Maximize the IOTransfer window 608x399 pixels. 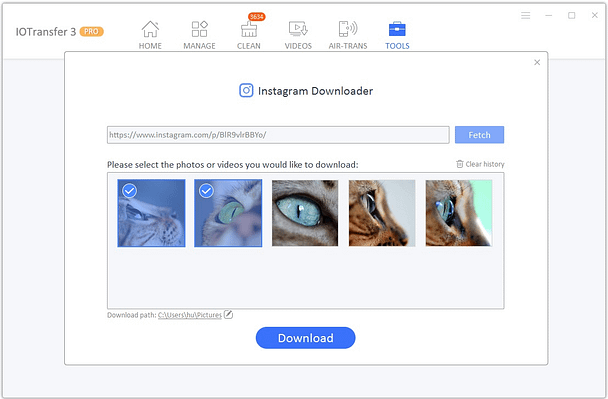tap(572, 16)
